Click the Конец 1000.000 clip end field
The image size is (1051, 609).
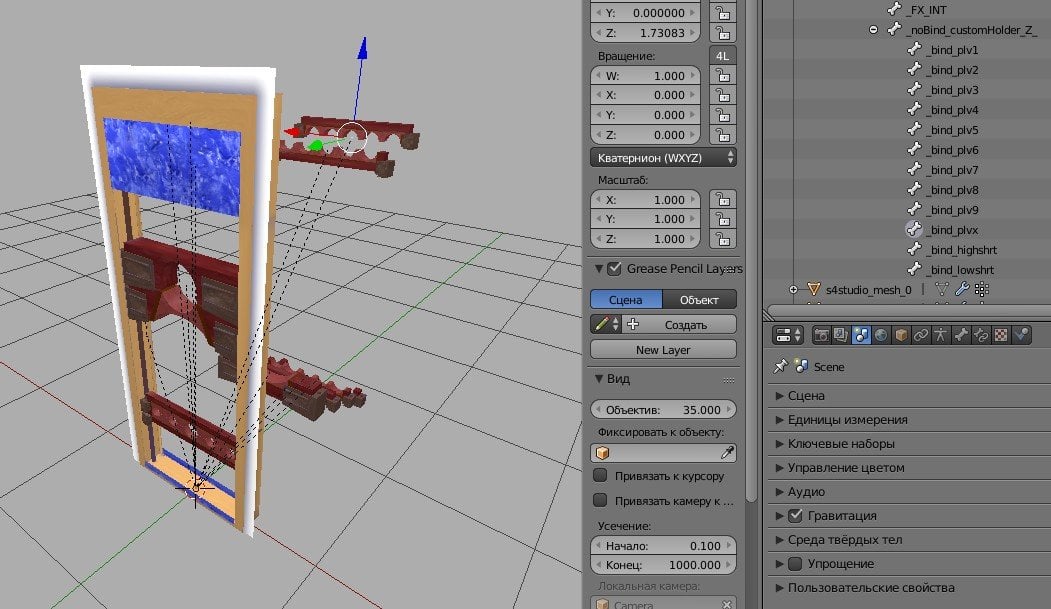tap(663, 565)
